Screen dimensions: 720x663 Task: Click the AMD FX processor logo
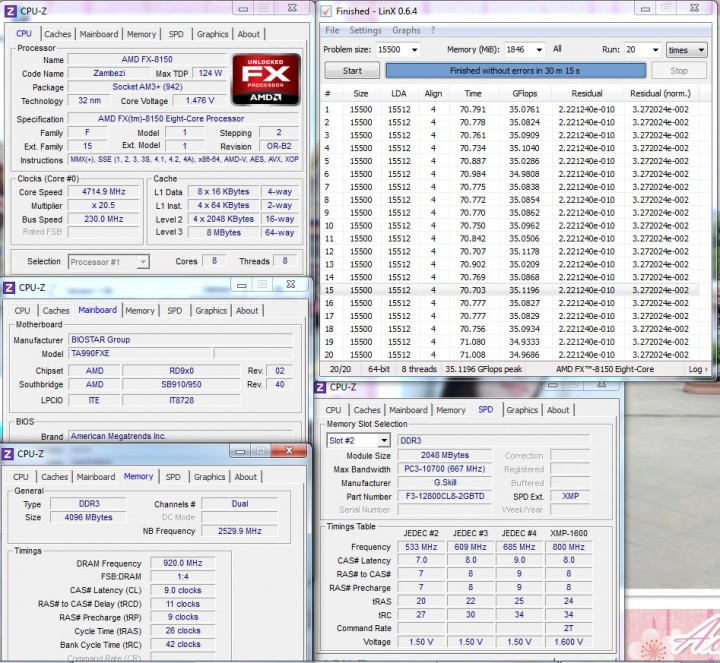[x=266, y=79]
